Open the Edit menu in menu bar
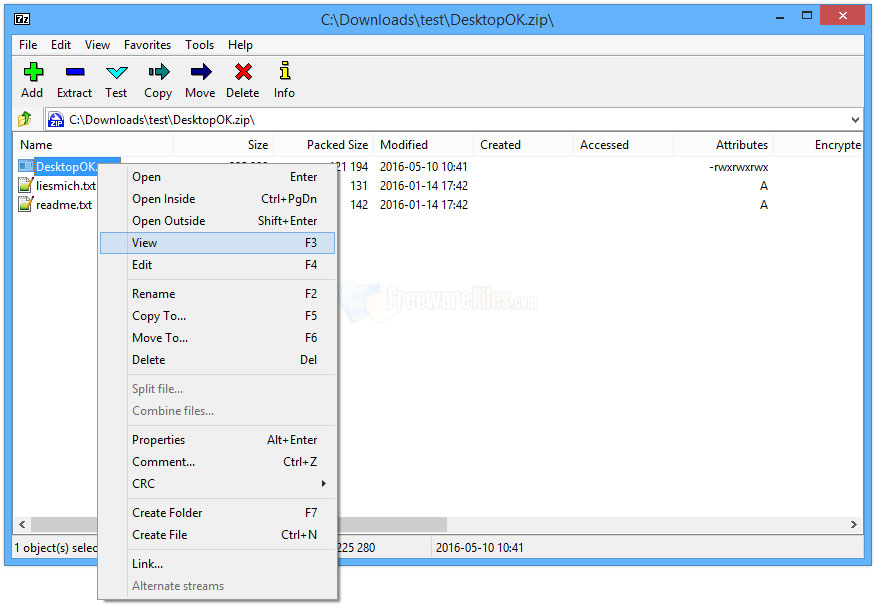This screenshot has width=876, height=605. click(61, 45)
